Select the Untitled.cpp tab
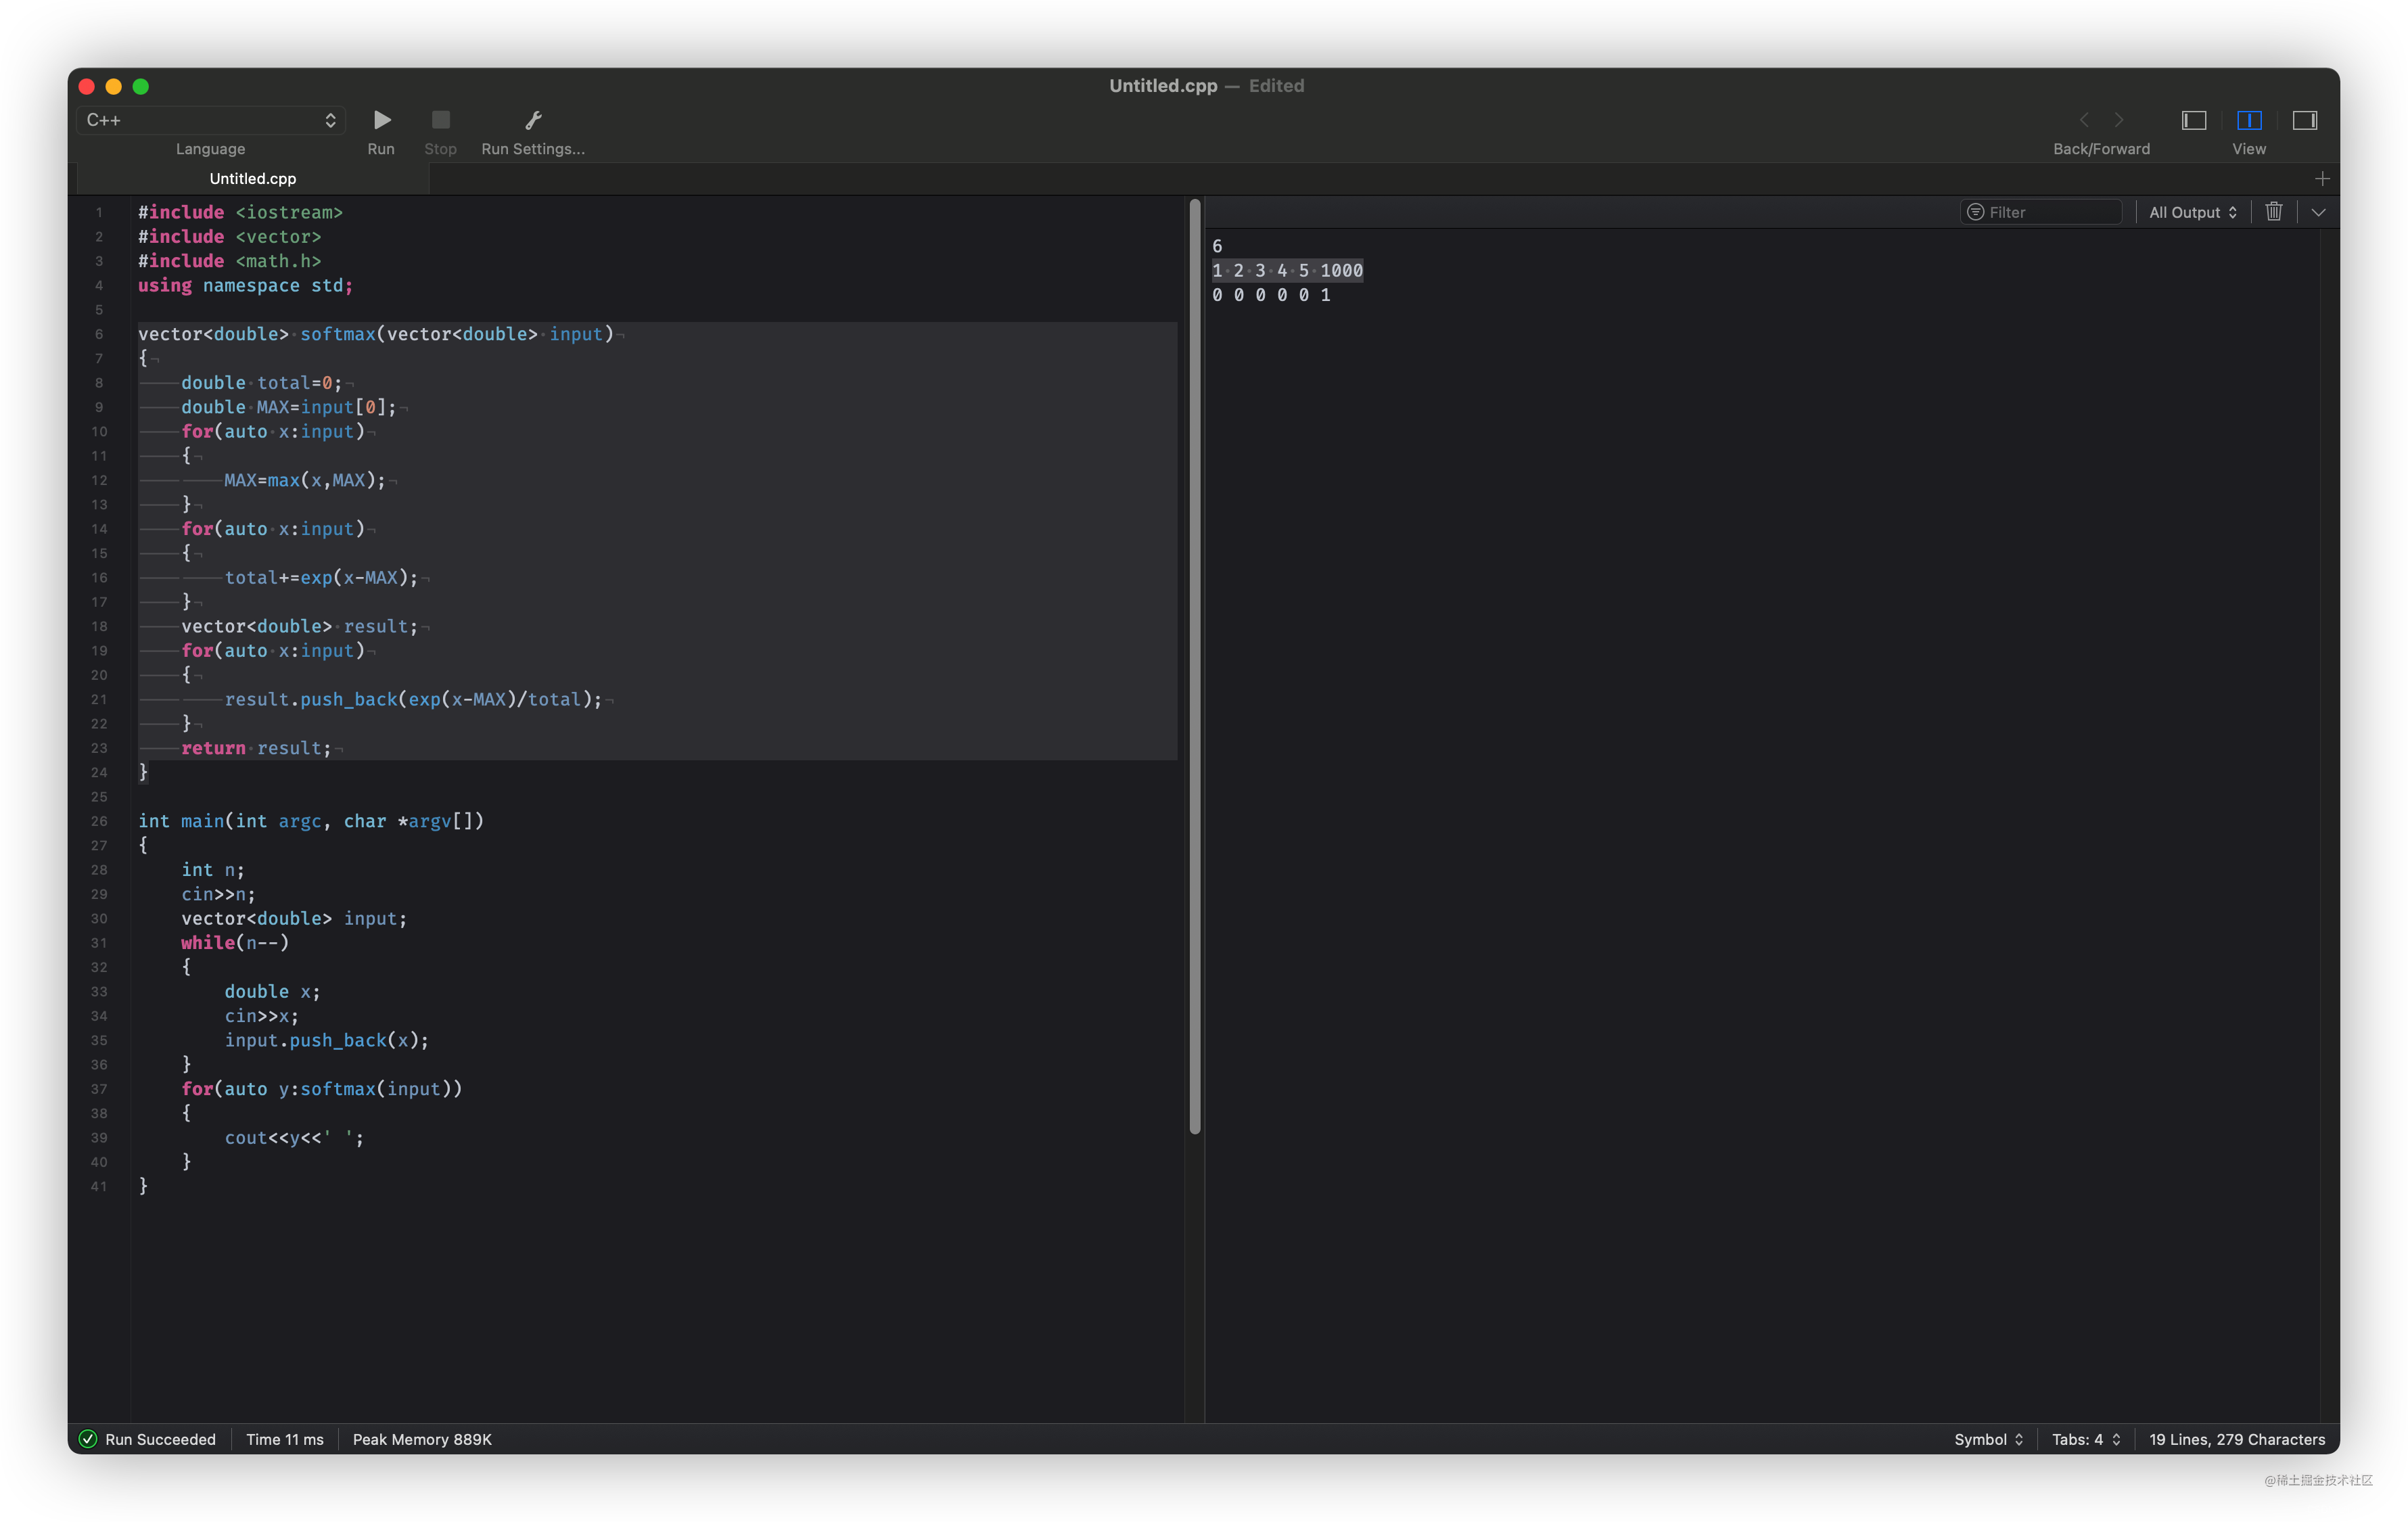This screenshot has width=2408, height=1522. tap(253, 179)
